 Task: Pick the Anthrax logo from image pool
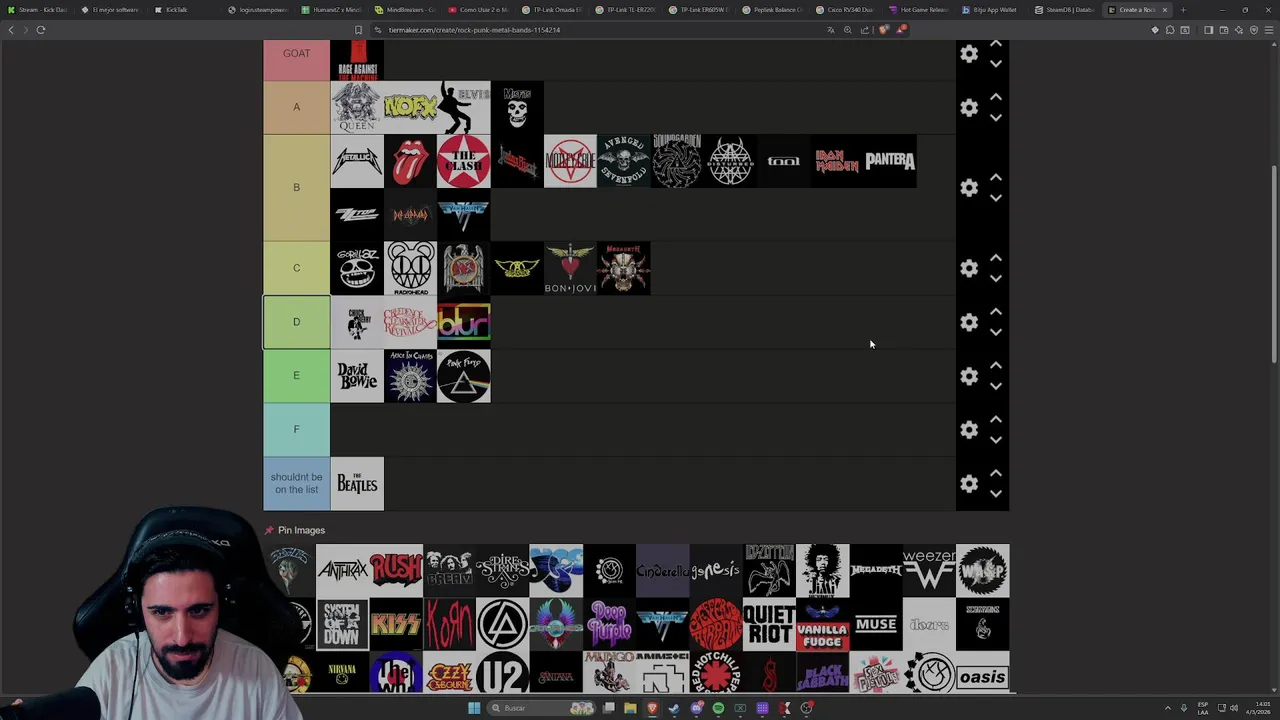coord(343,570)
